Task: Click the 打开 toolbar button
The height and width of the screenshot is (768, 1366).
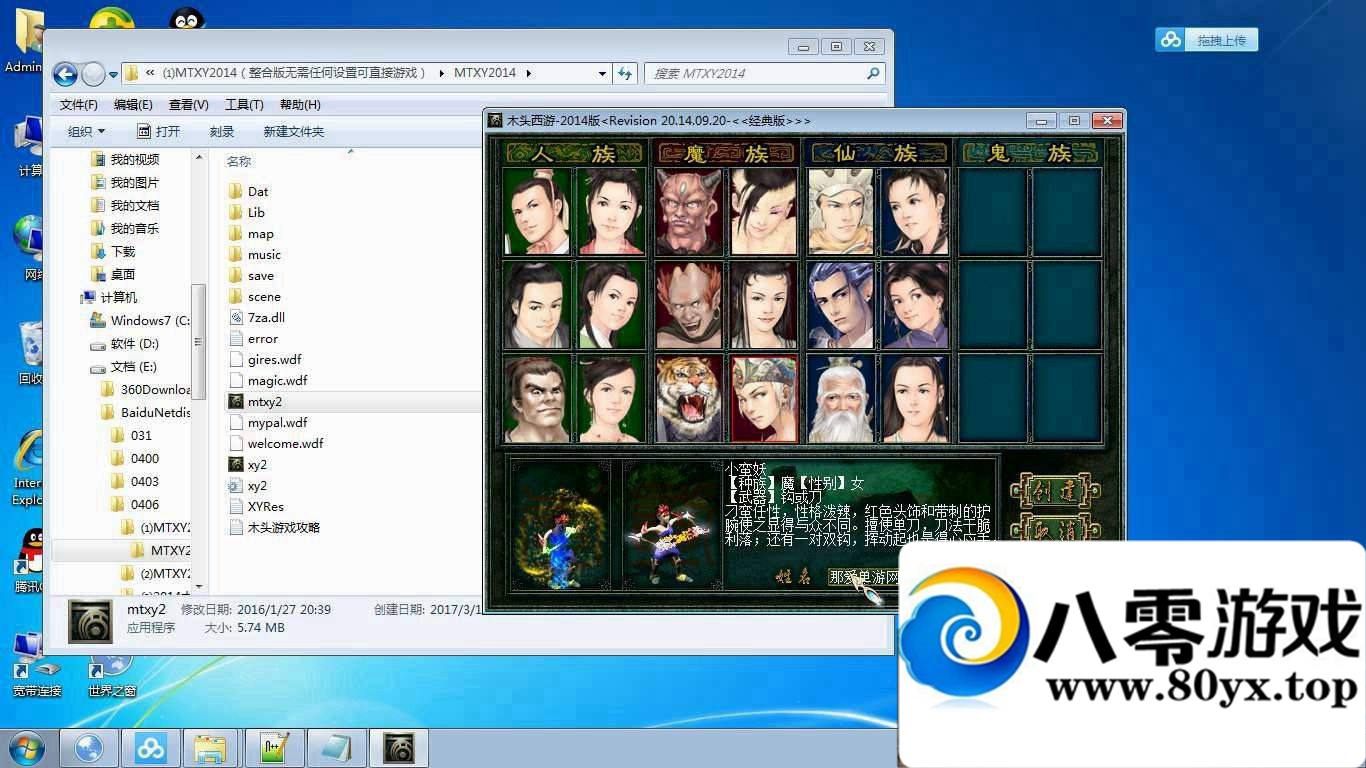Action: click(x=159, y=132)
